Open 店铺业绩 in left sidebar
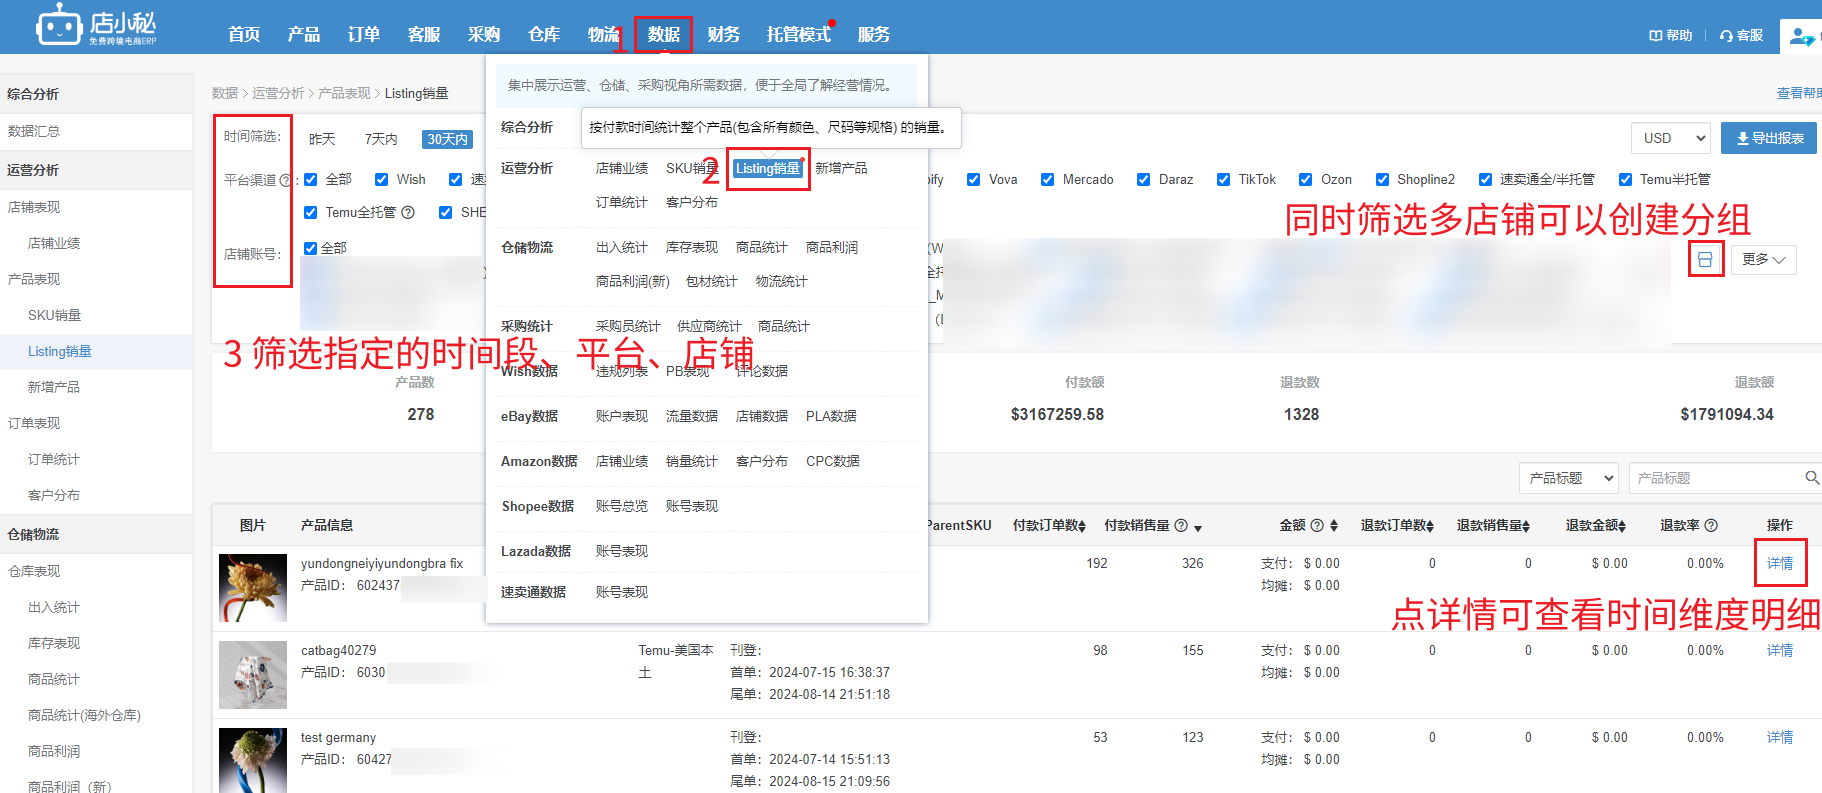The image size is (1822, 793). pos(54,243)
